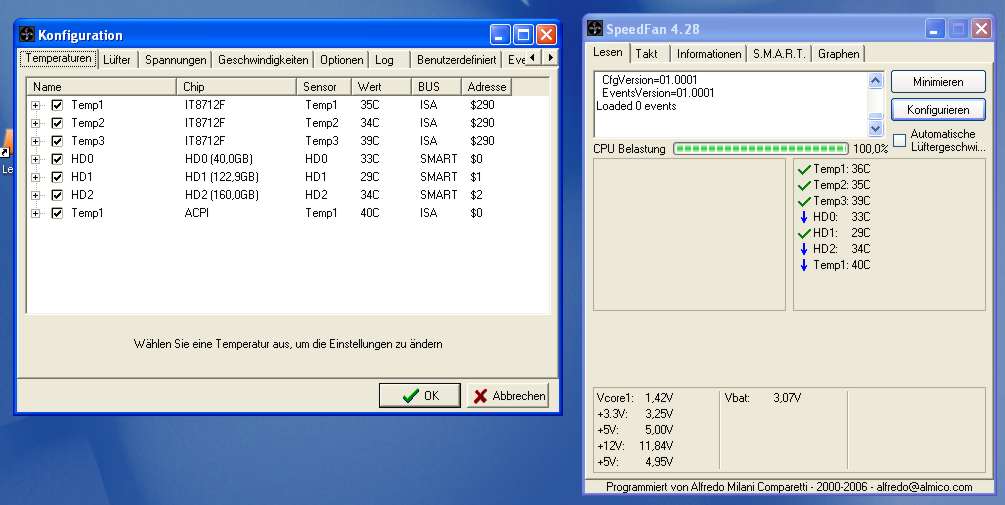Open the Graphen tab in SpeedFan
This screenshot has width=1005, height=505.
point(838,54)
